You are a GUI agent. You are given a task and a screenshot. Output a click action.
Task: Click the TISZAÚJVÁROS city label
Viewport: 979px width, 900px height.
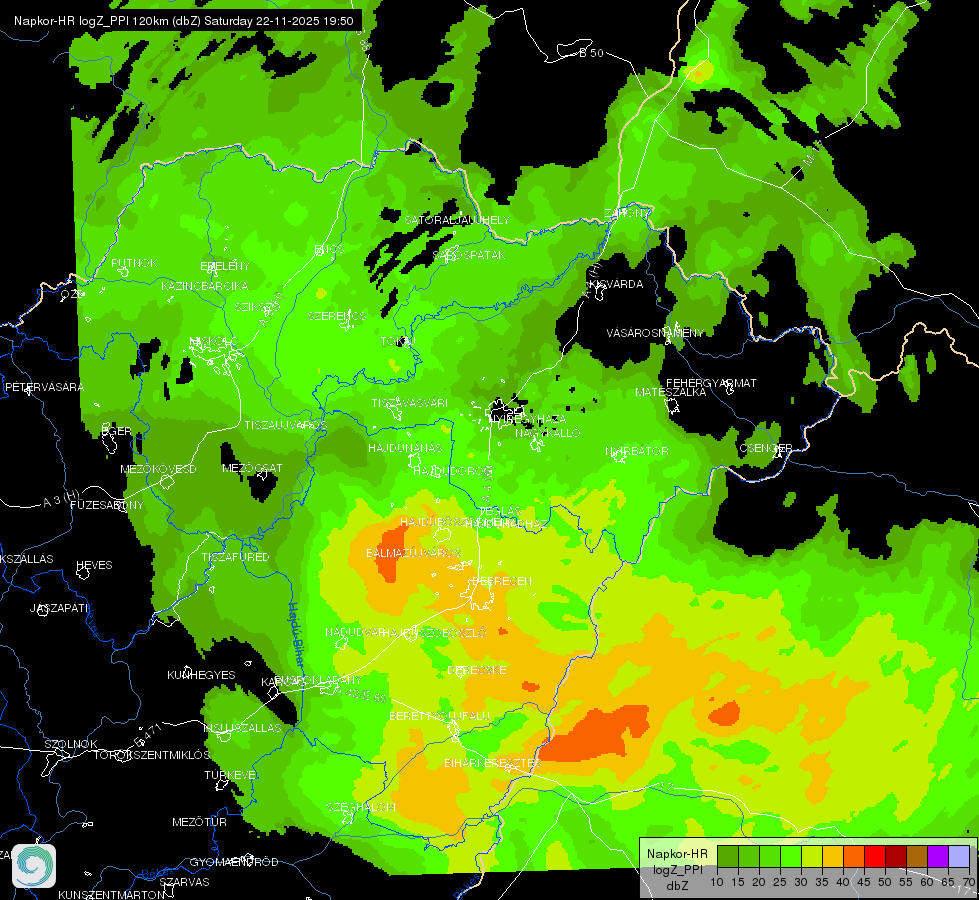285,425
